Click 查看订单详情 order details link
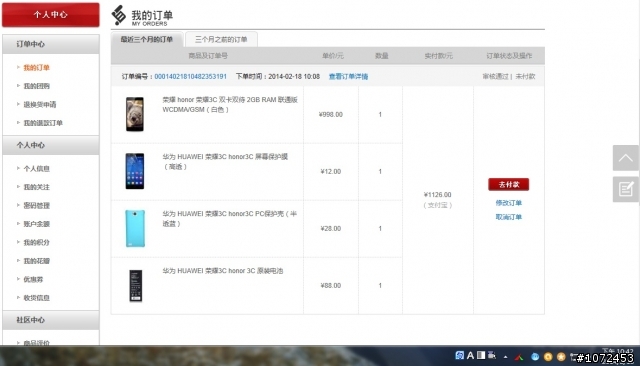Viewport: 640px width, 366px height. 348,76
